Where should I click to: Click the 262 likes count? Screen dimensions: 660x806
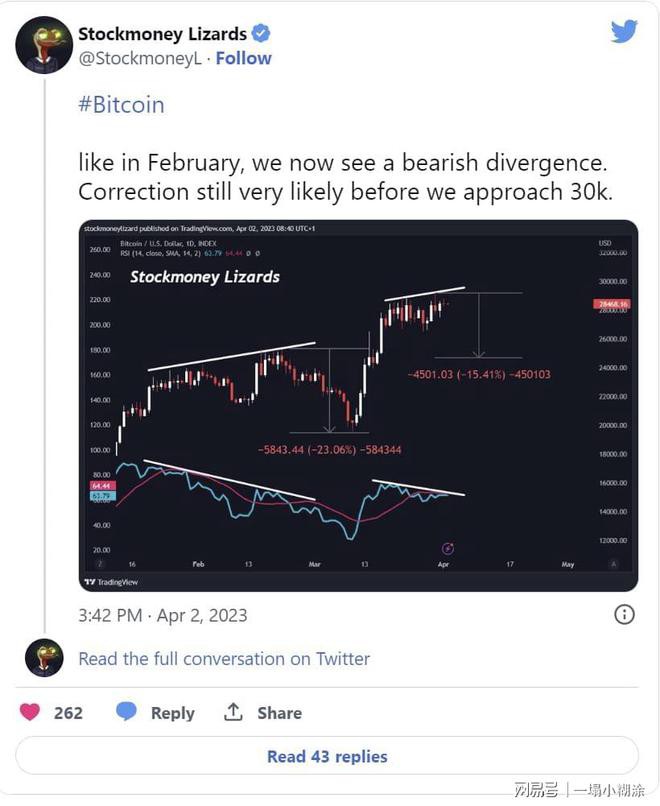tap(68, 712)
